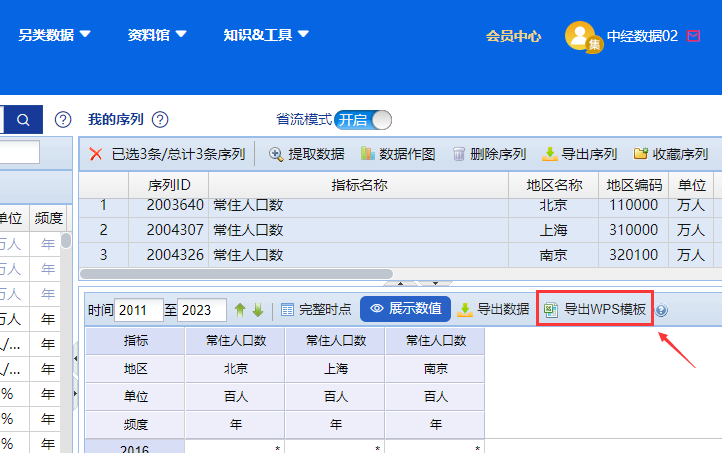Expand the 资料馆 dropdown menu
The width and height of the screenshot is (722, 453).
tap(157, 35)
